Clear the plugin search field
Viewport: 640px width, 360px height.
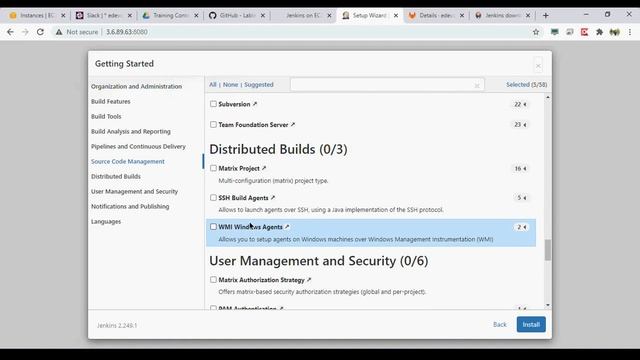[x=477, y=85]
